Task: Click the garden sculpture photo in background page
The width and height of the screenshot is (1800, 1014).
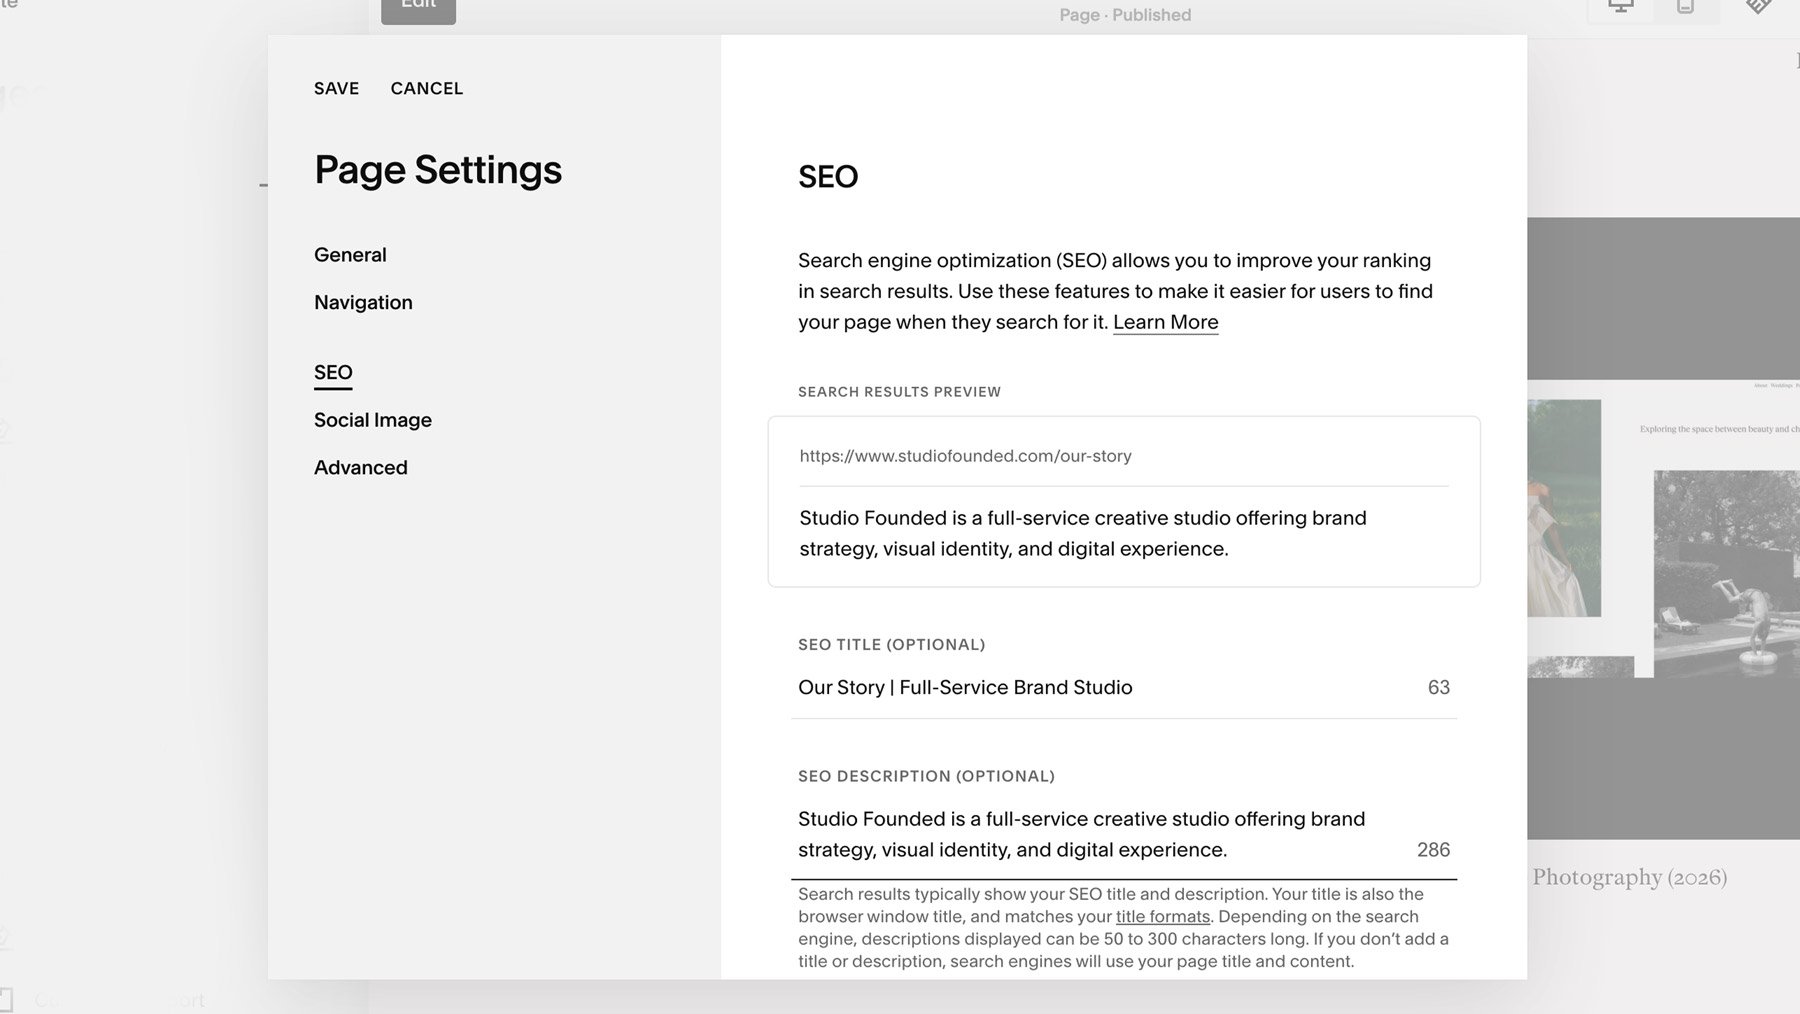Action: tap(1726, 573)
